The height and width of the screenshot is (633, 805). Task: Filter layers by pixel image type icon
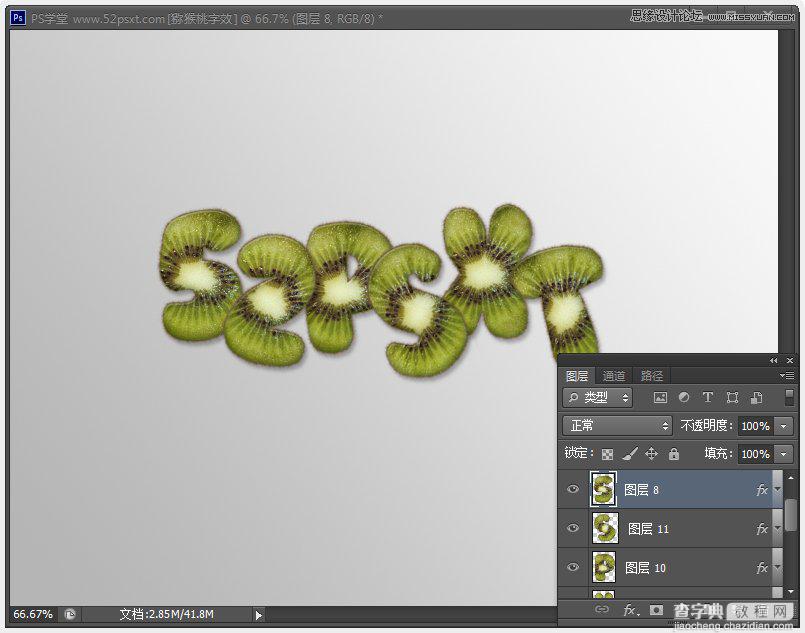point(660,397)
